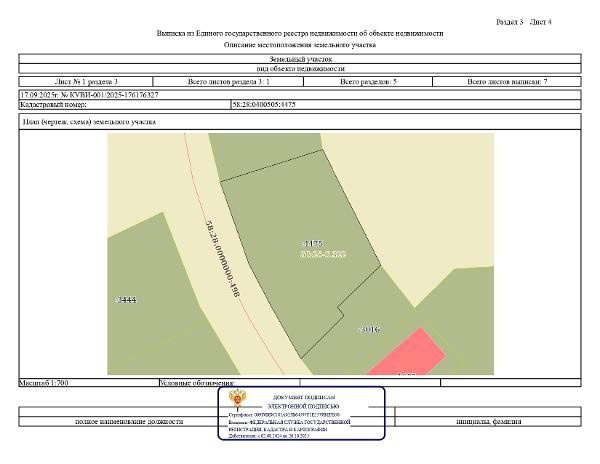
Task: Select title line beginning "Выписка из Единого государственного реестра"
Action: point(300,33)
